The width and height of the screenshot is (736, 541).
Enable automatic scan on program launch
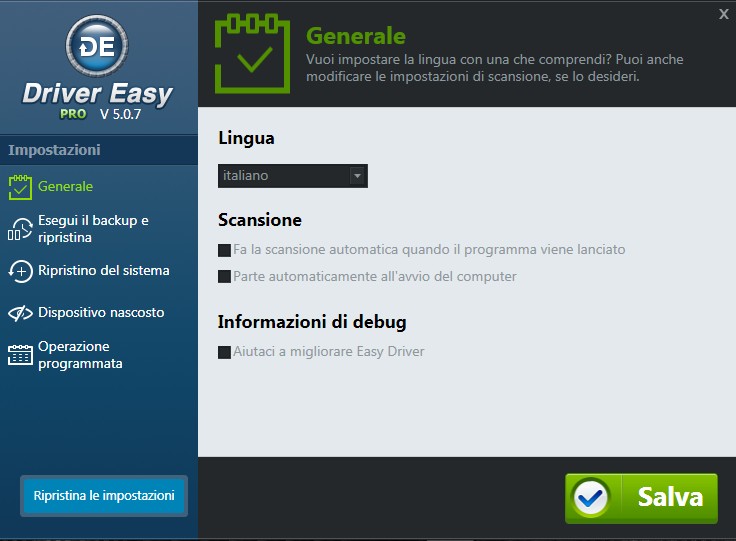pyautogui.click(x=224, y=250)
